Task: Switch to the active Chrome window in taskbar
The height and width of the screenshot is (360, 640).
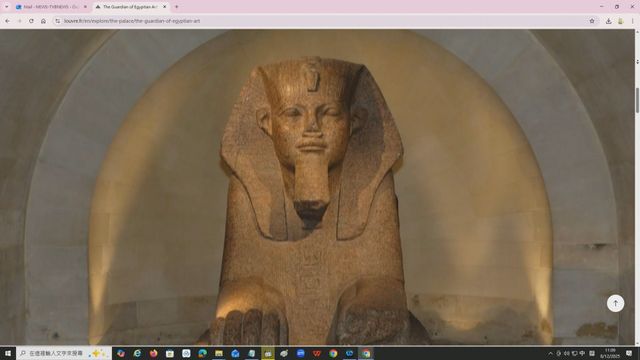Action: 366,353
